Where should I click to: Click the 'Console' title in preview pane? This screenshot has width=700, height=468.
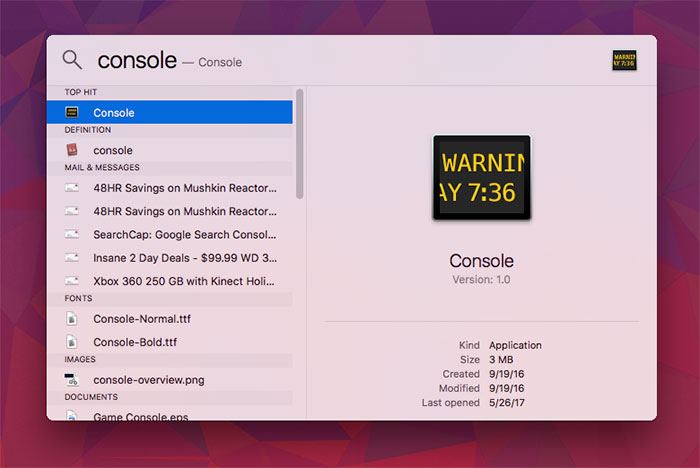click(481, 261)
